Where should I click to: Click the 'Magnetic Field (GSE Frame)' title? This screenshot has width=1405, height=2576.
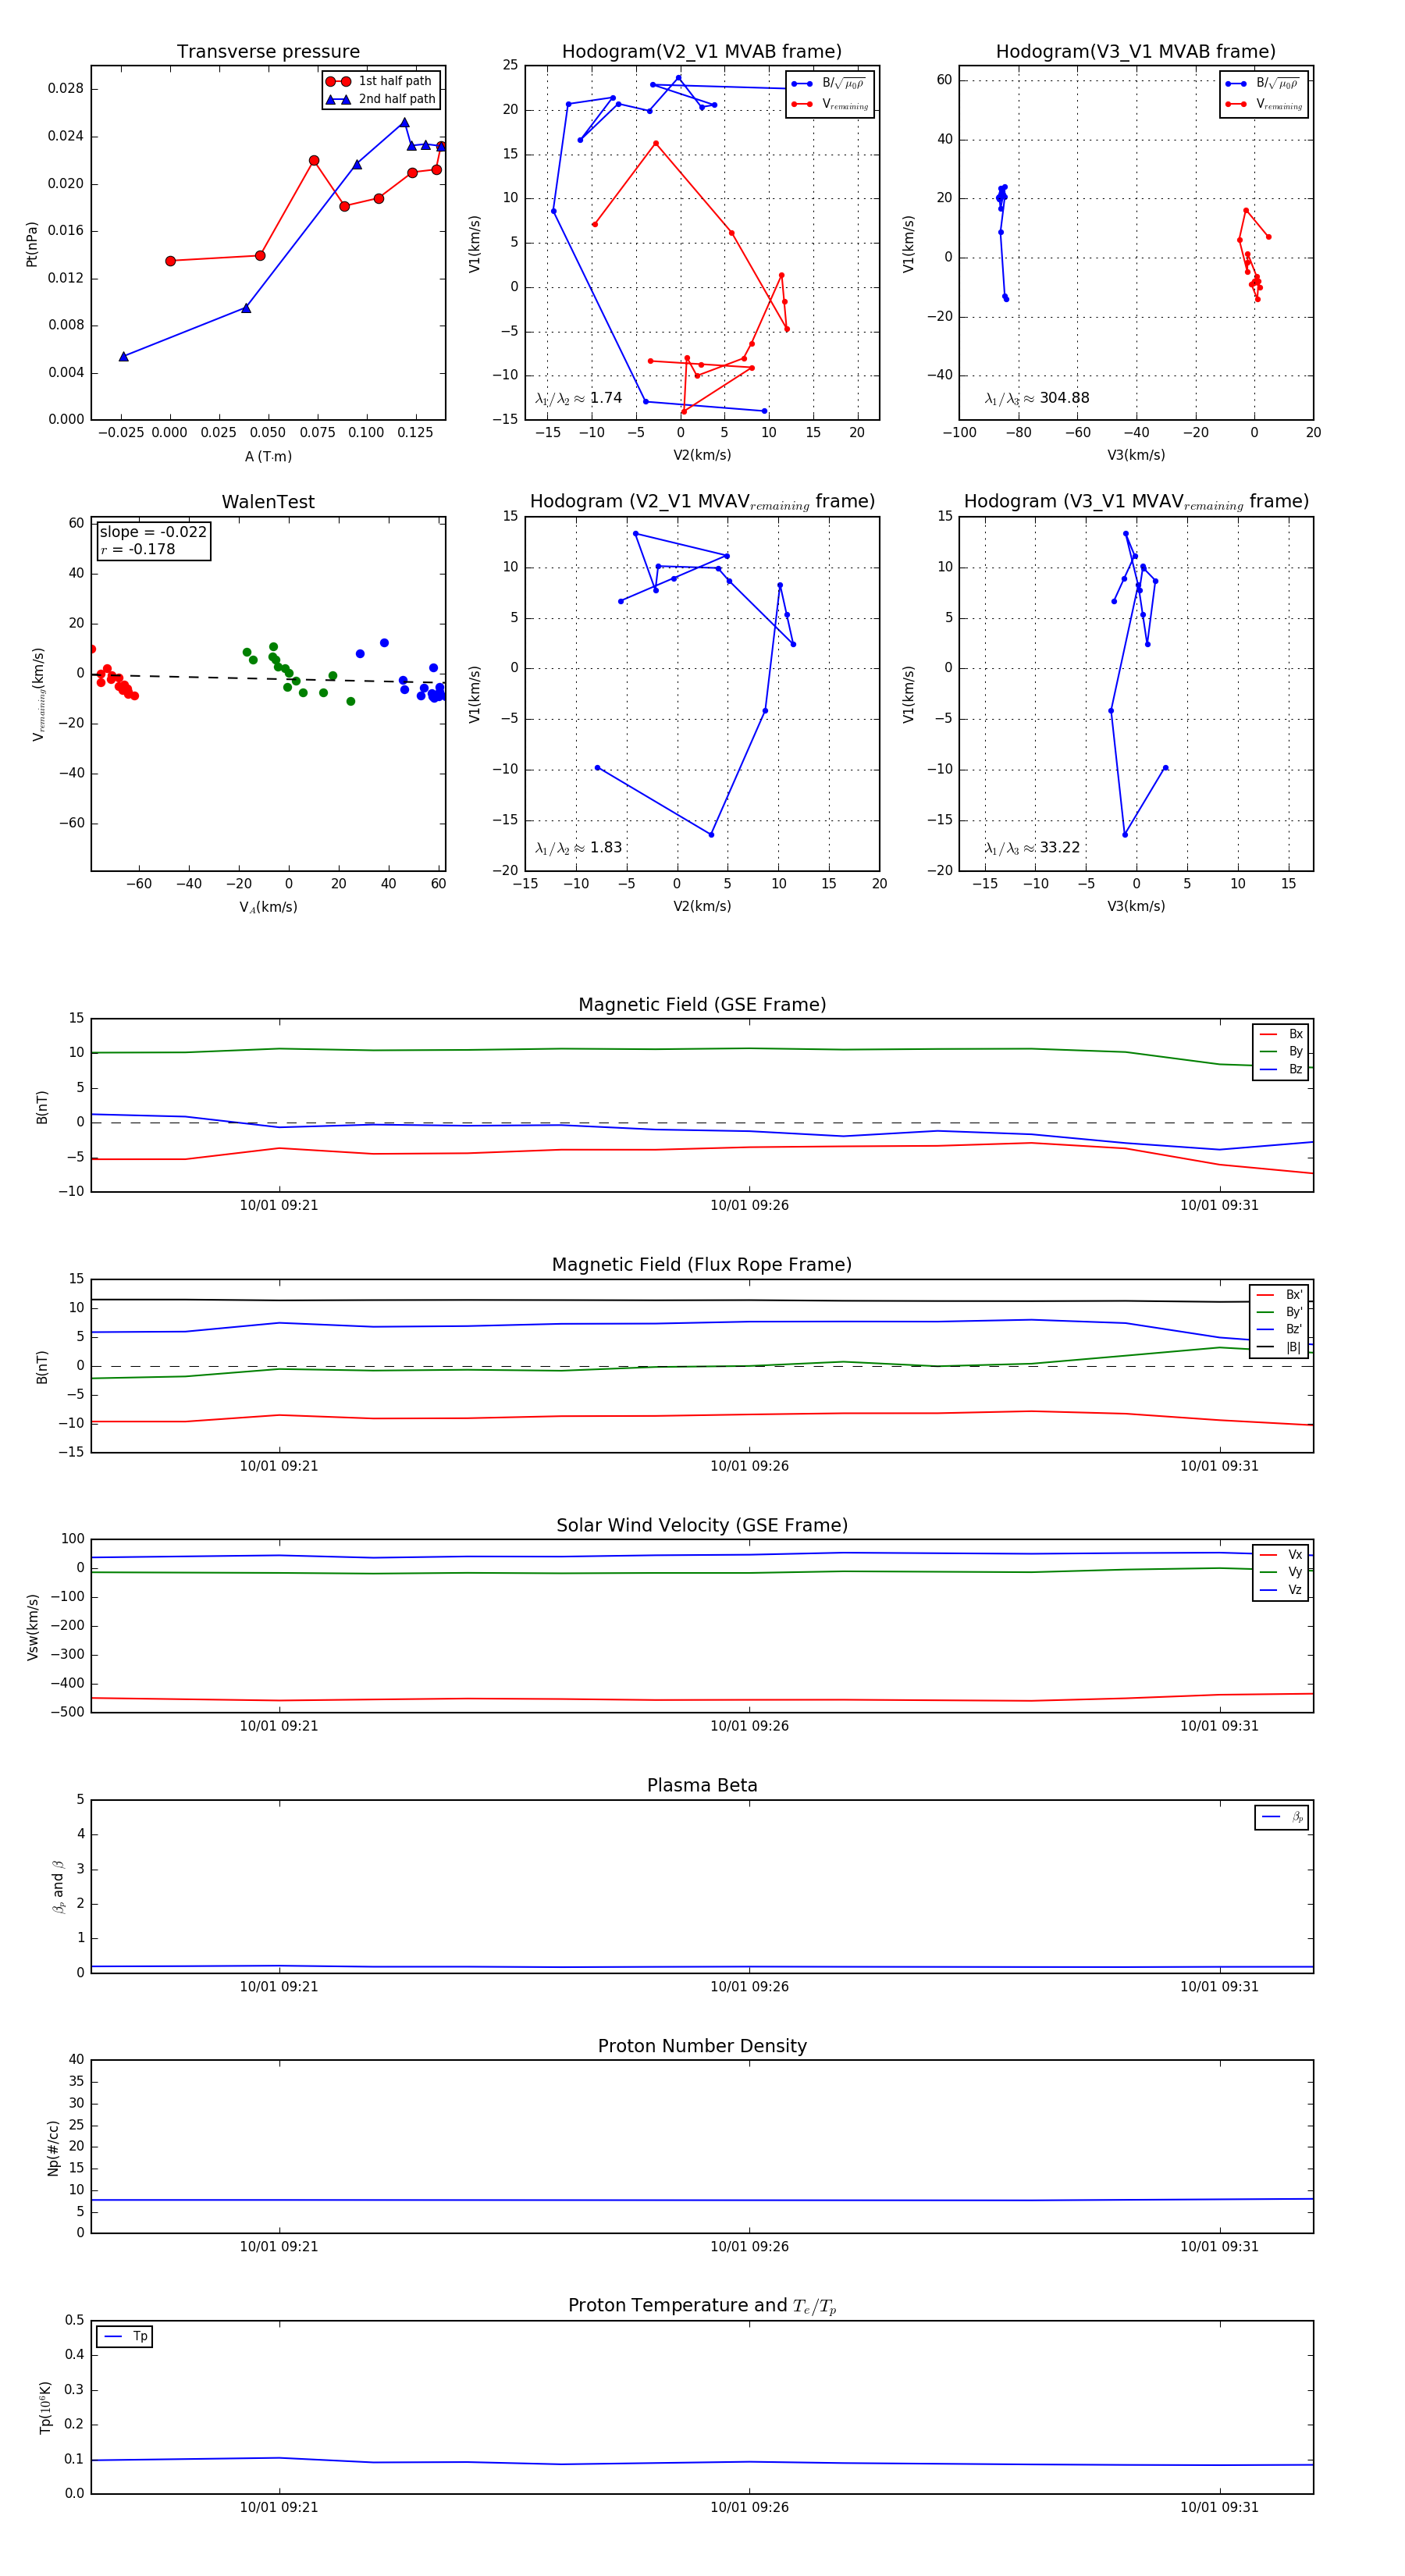702,1005
